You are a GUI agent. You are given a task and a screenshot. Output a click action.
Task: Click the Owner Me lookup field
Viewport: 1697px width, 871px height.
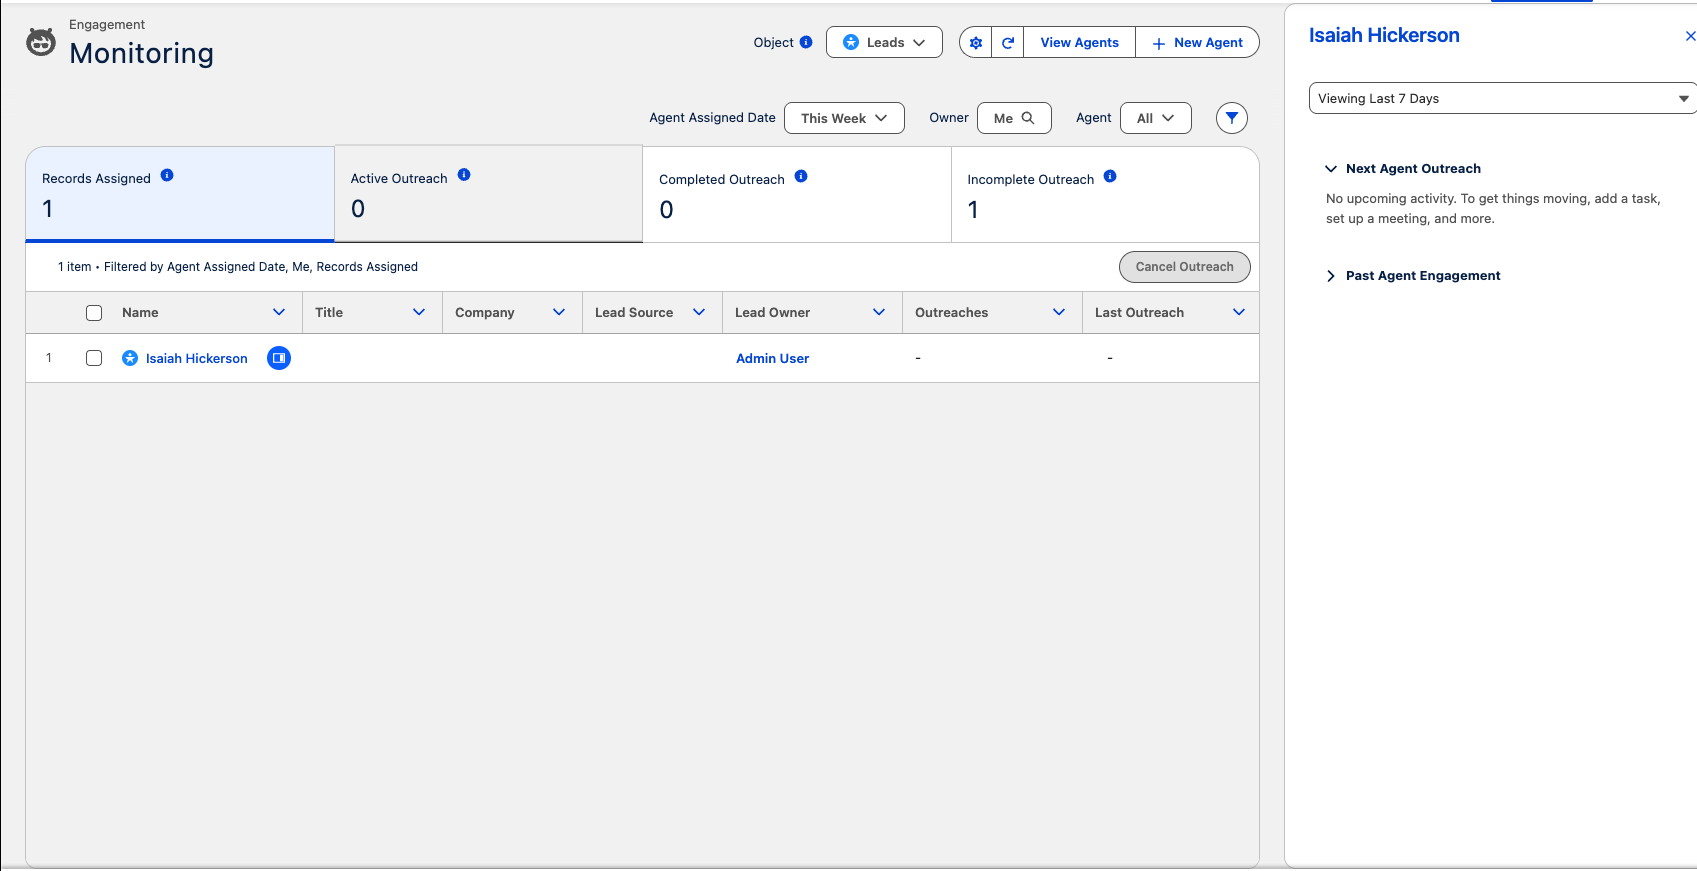pyautogui.click(x=1014, y=118)
